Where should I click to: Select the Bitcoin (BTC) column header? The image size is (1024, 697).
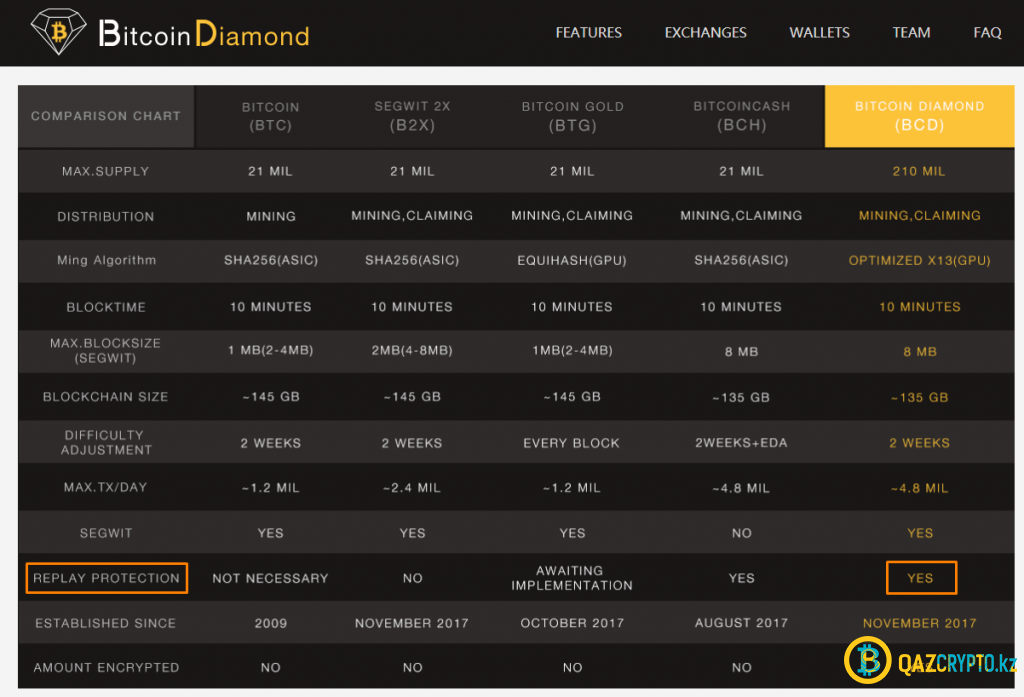coord(270,116)
